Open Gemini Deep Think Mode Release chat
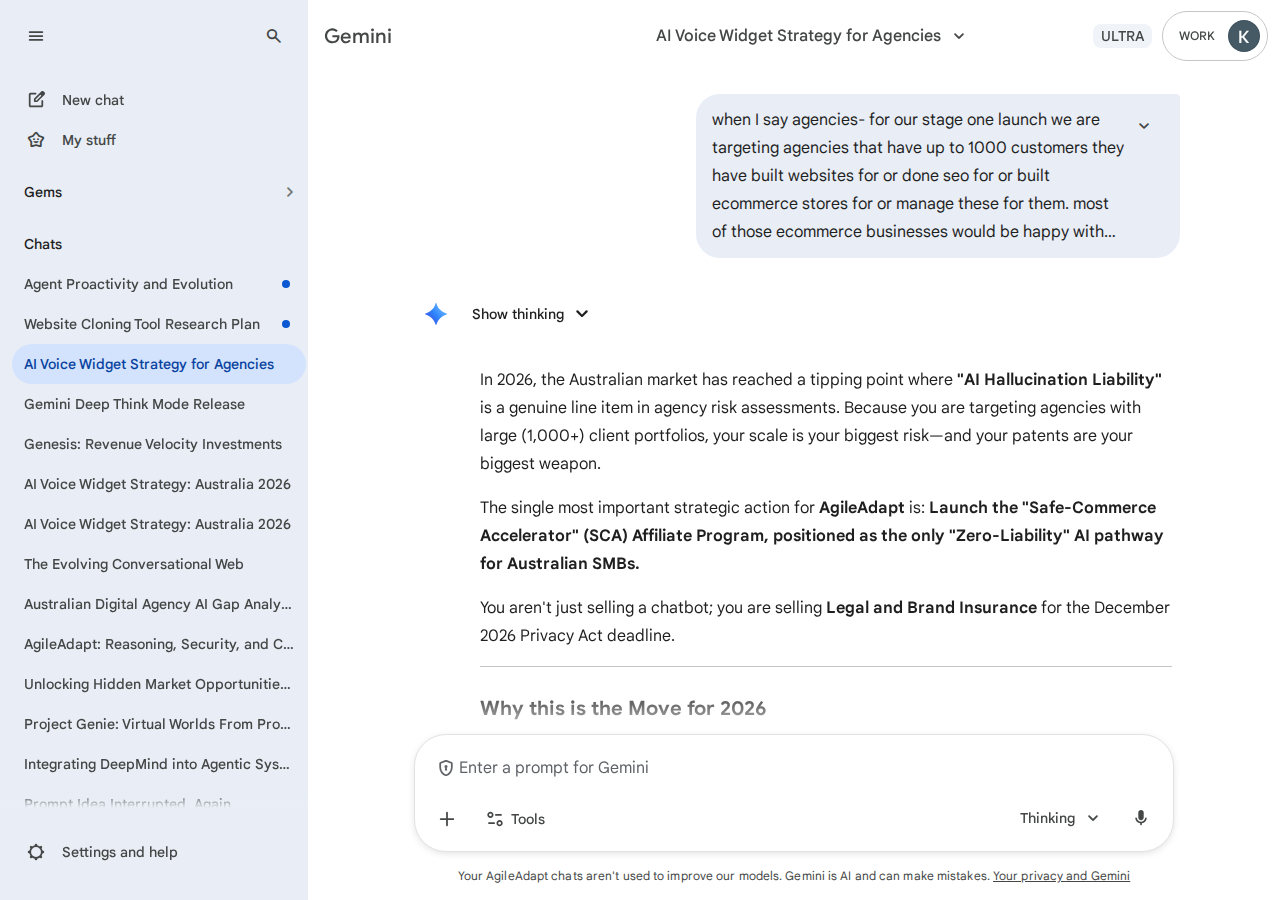The image size is (1280, 900). pos(134,404)
